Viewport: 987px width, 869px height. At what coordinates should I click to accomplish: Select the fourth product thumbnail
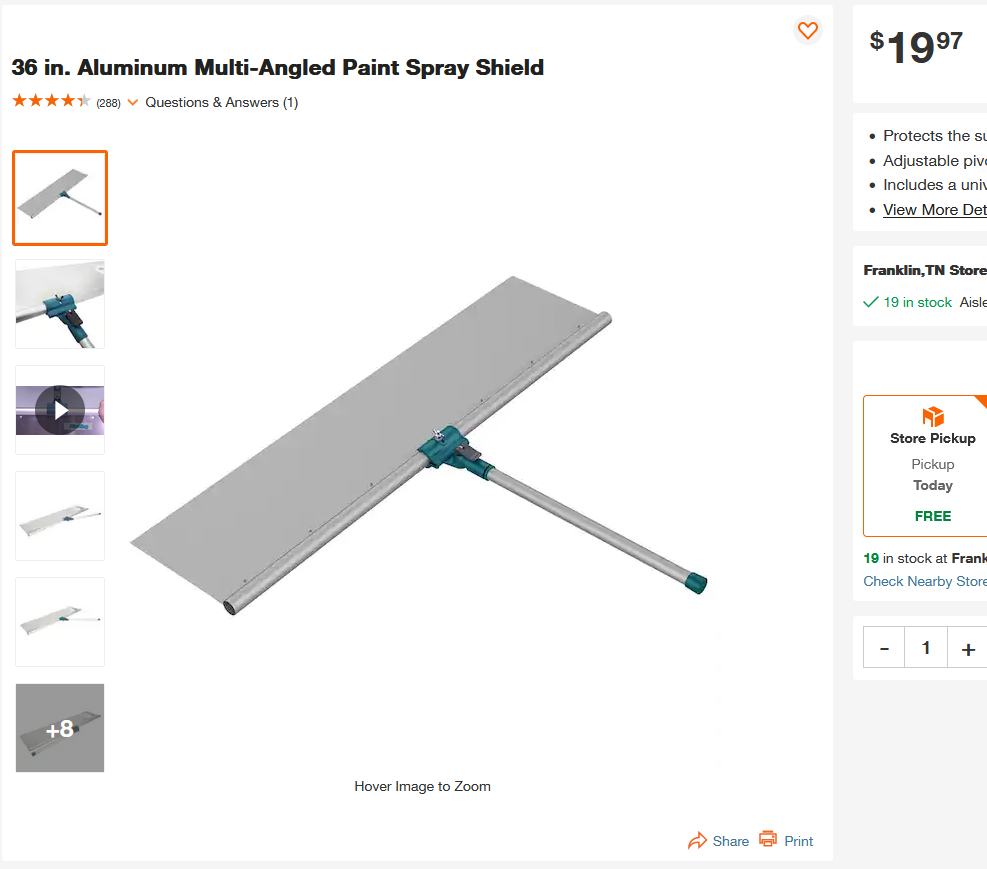60,516
